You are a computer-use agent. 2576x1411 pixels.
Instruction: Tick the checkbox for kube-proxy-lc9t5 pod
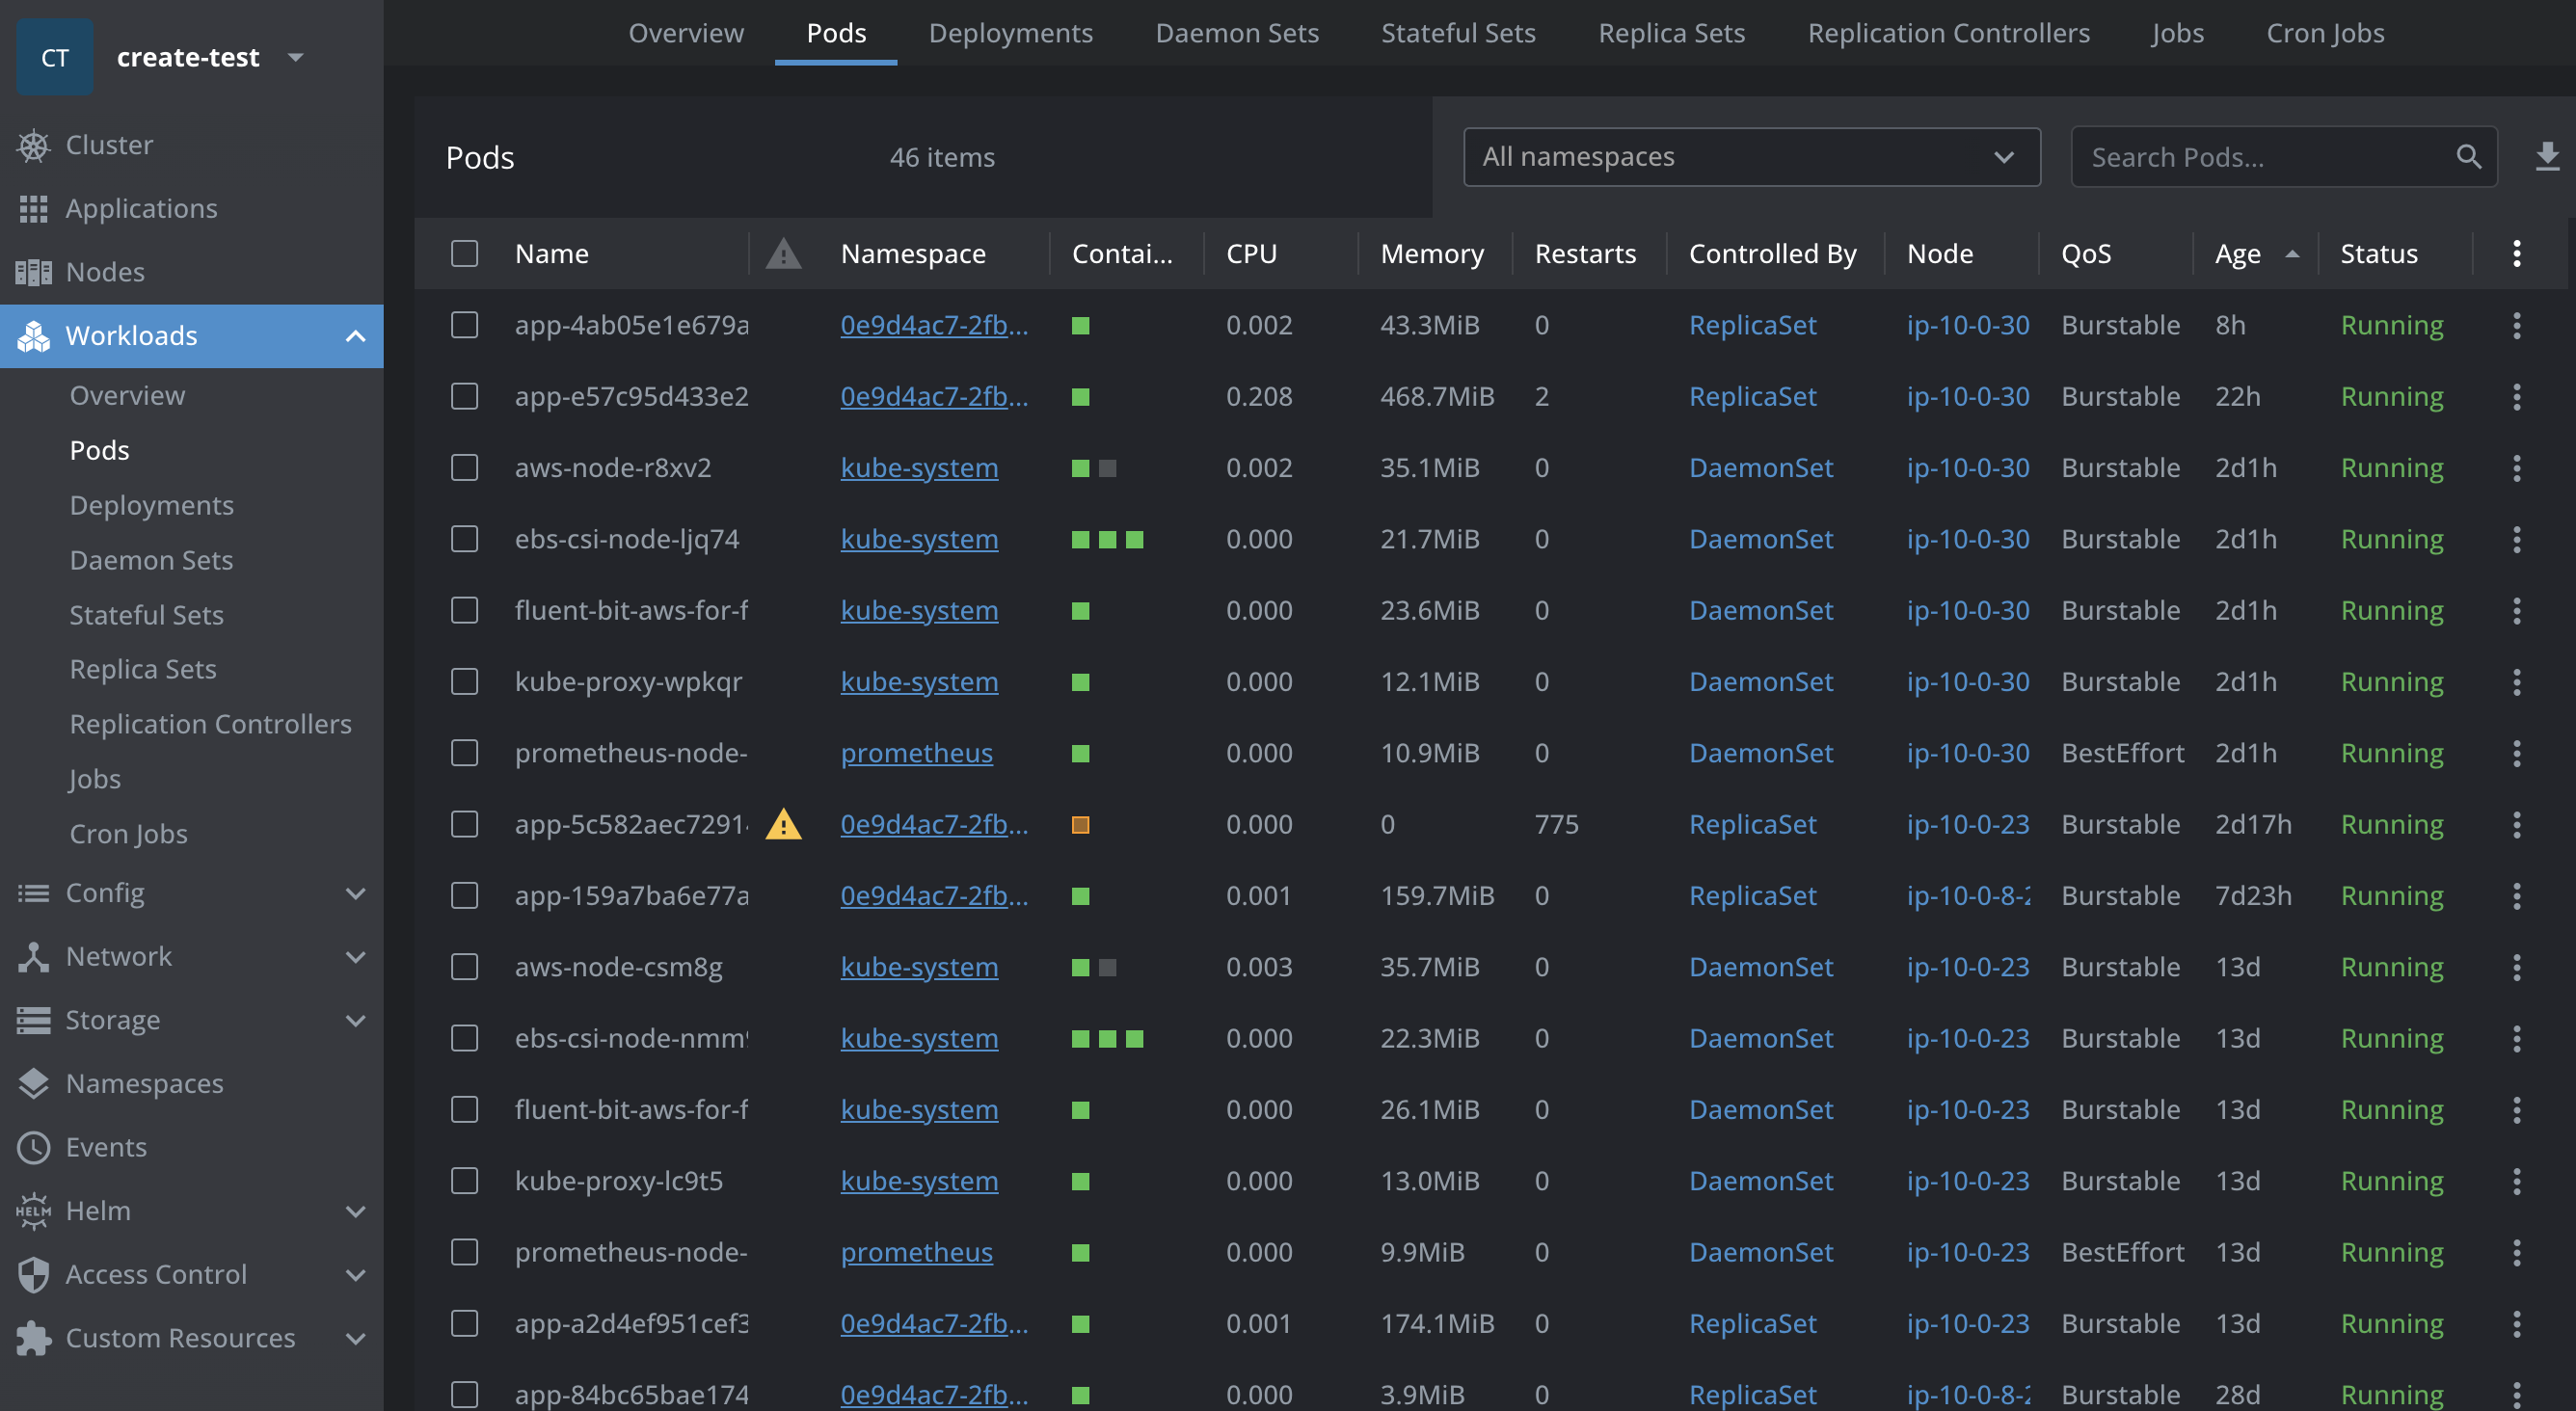(464, 1181)
